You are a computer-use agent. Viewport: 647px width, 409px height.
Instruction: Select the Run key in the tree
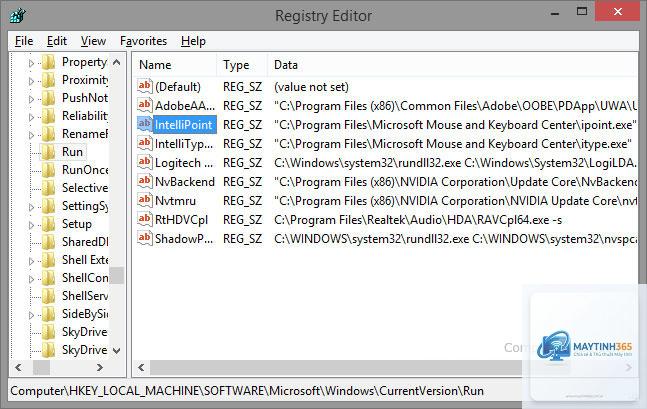coord(72,151)
